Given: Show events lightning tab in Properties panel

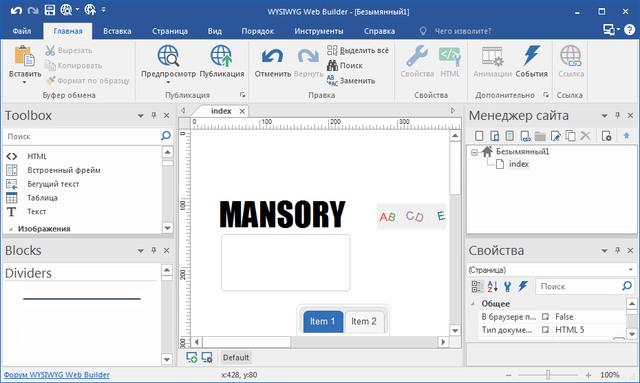Looking at the screenshot, I should point(523,286).
